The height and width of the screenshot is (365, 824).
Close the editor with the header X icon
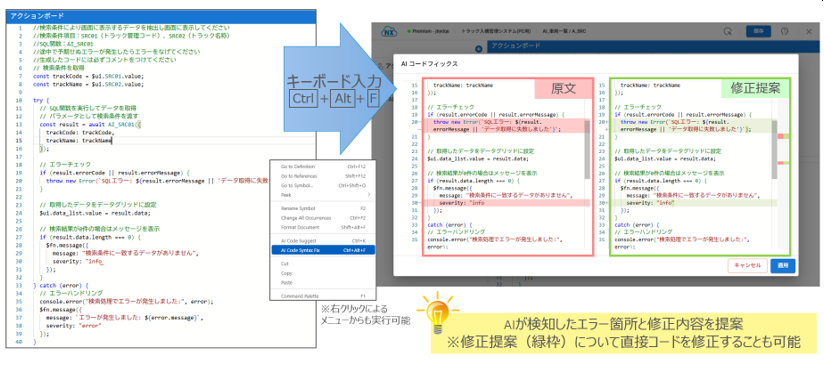click(809, 32)
